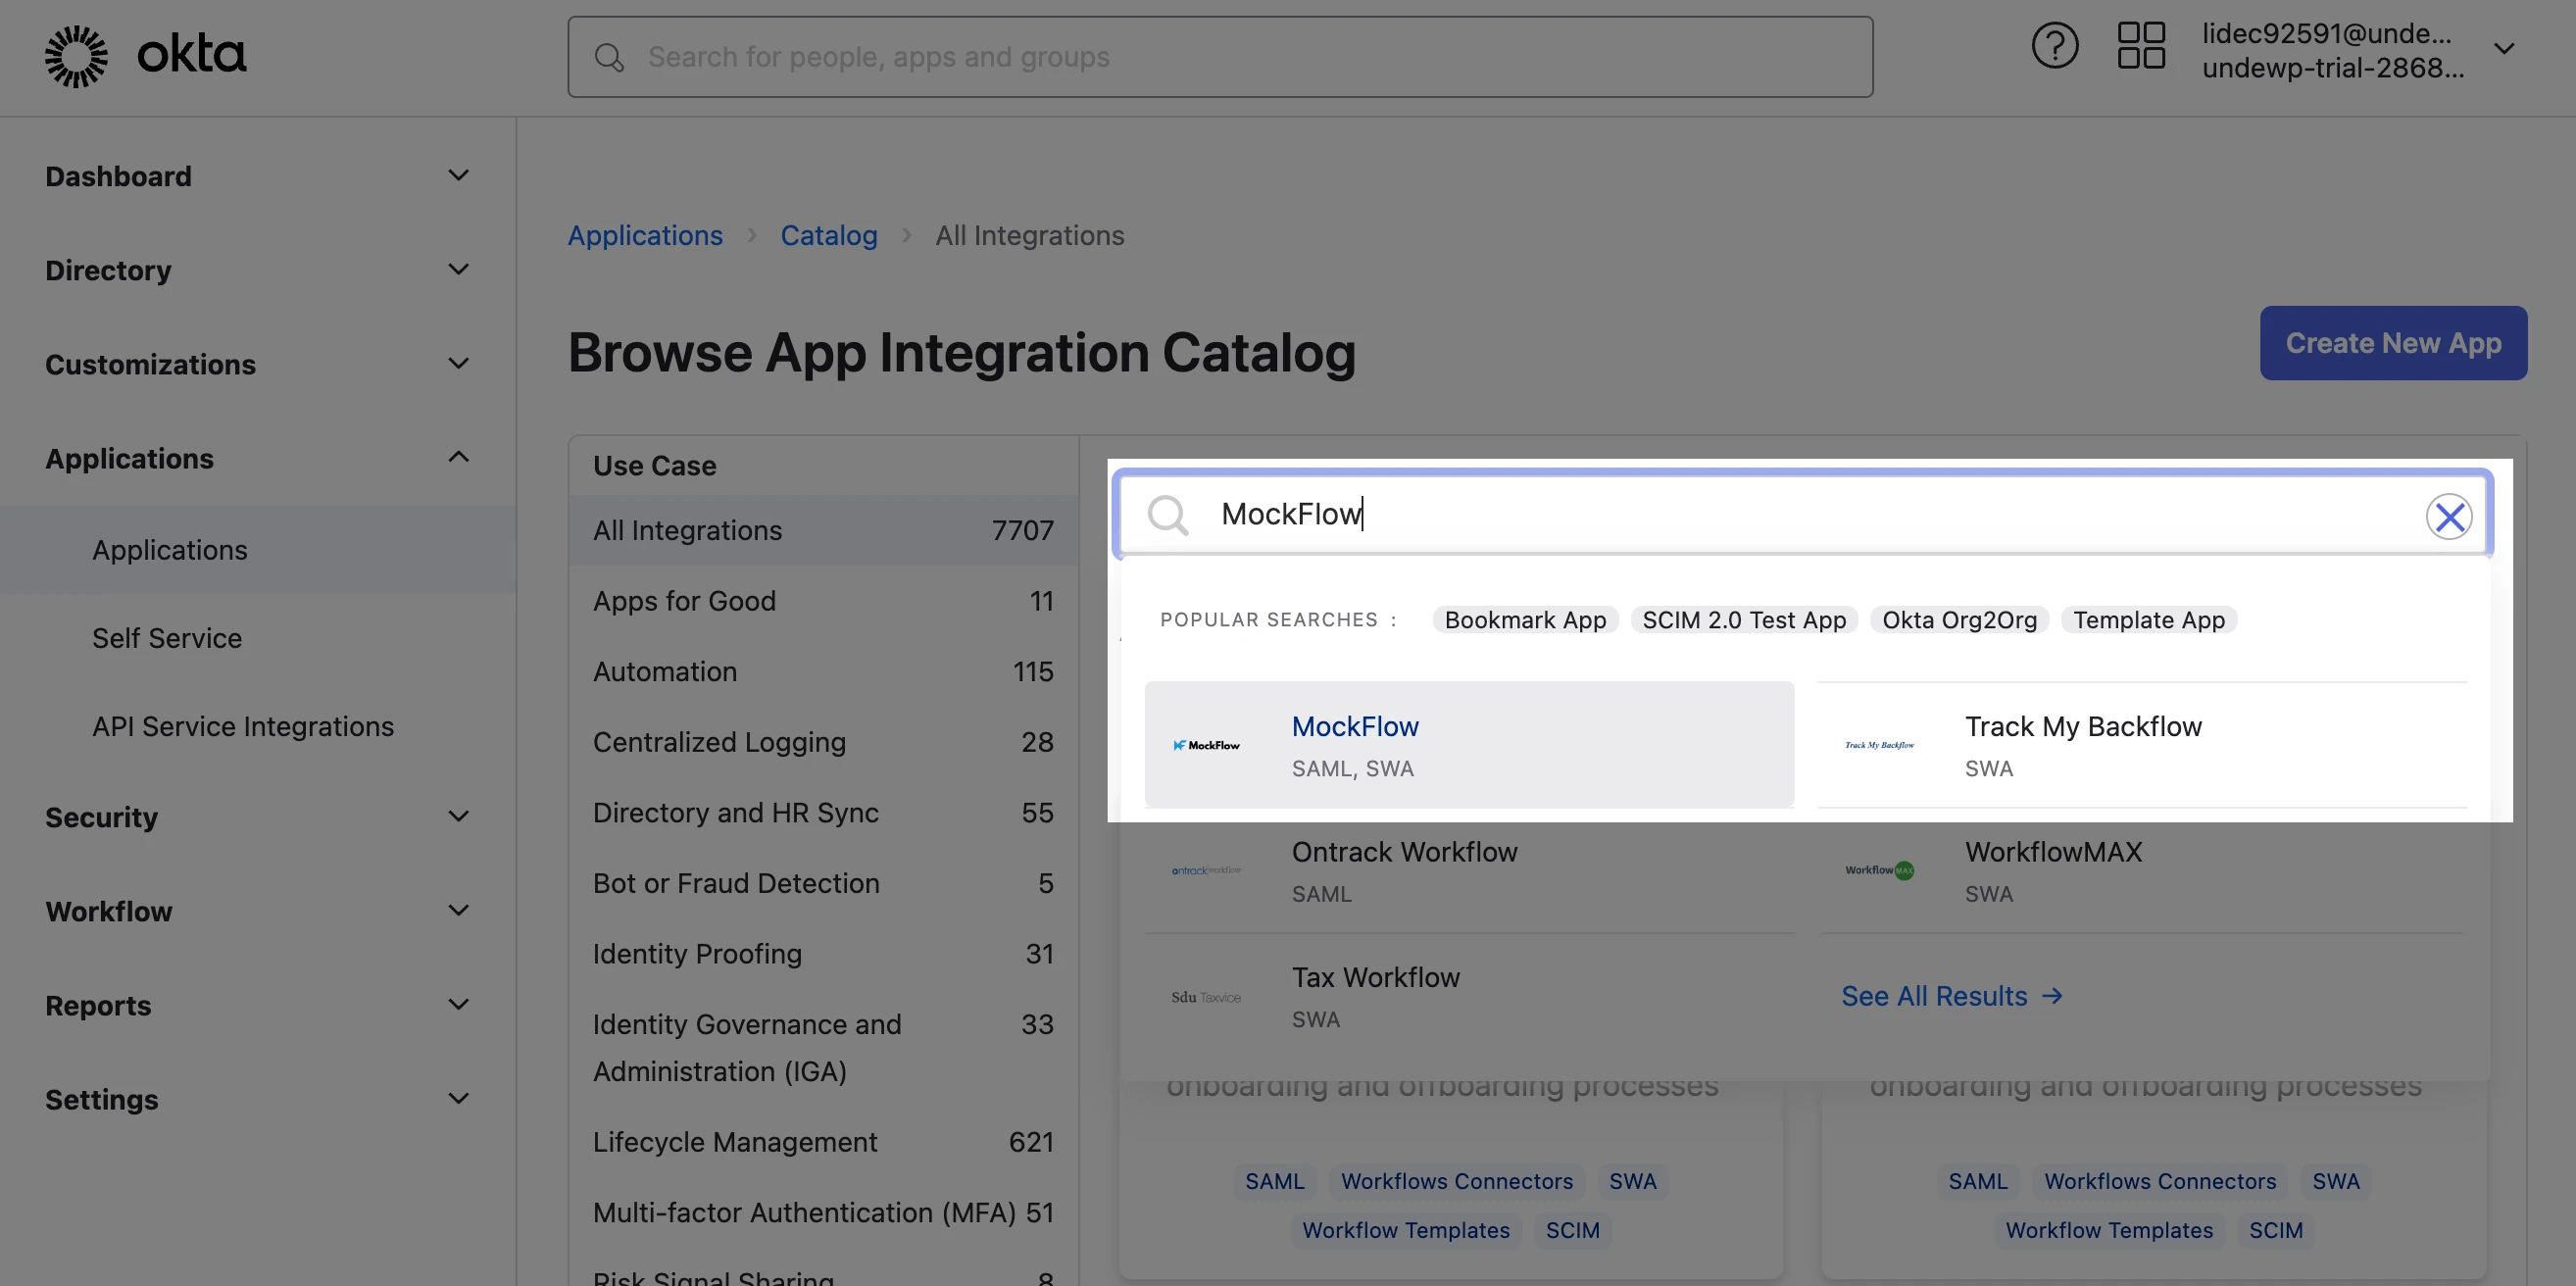Click See All Results link
Viewport: 2576px width, 1286px height.
pos(1952,996)
